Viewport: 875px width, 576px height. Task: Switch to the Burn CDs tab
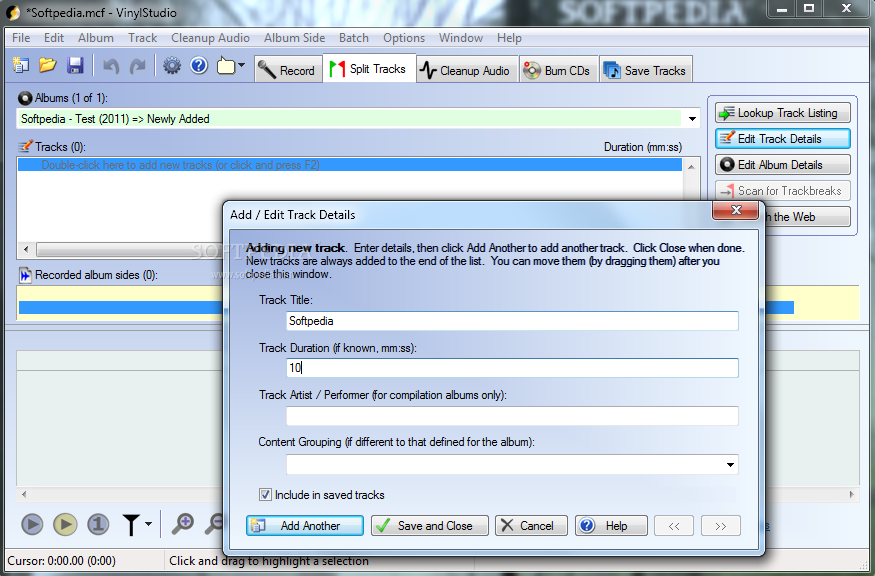[559, 70]
